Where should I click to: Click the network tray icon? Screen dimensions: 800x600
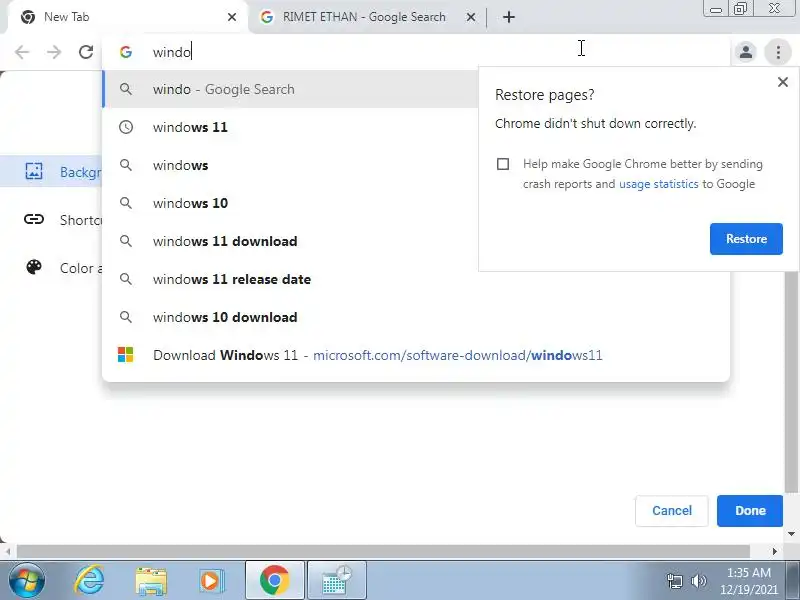click(675, 581)
